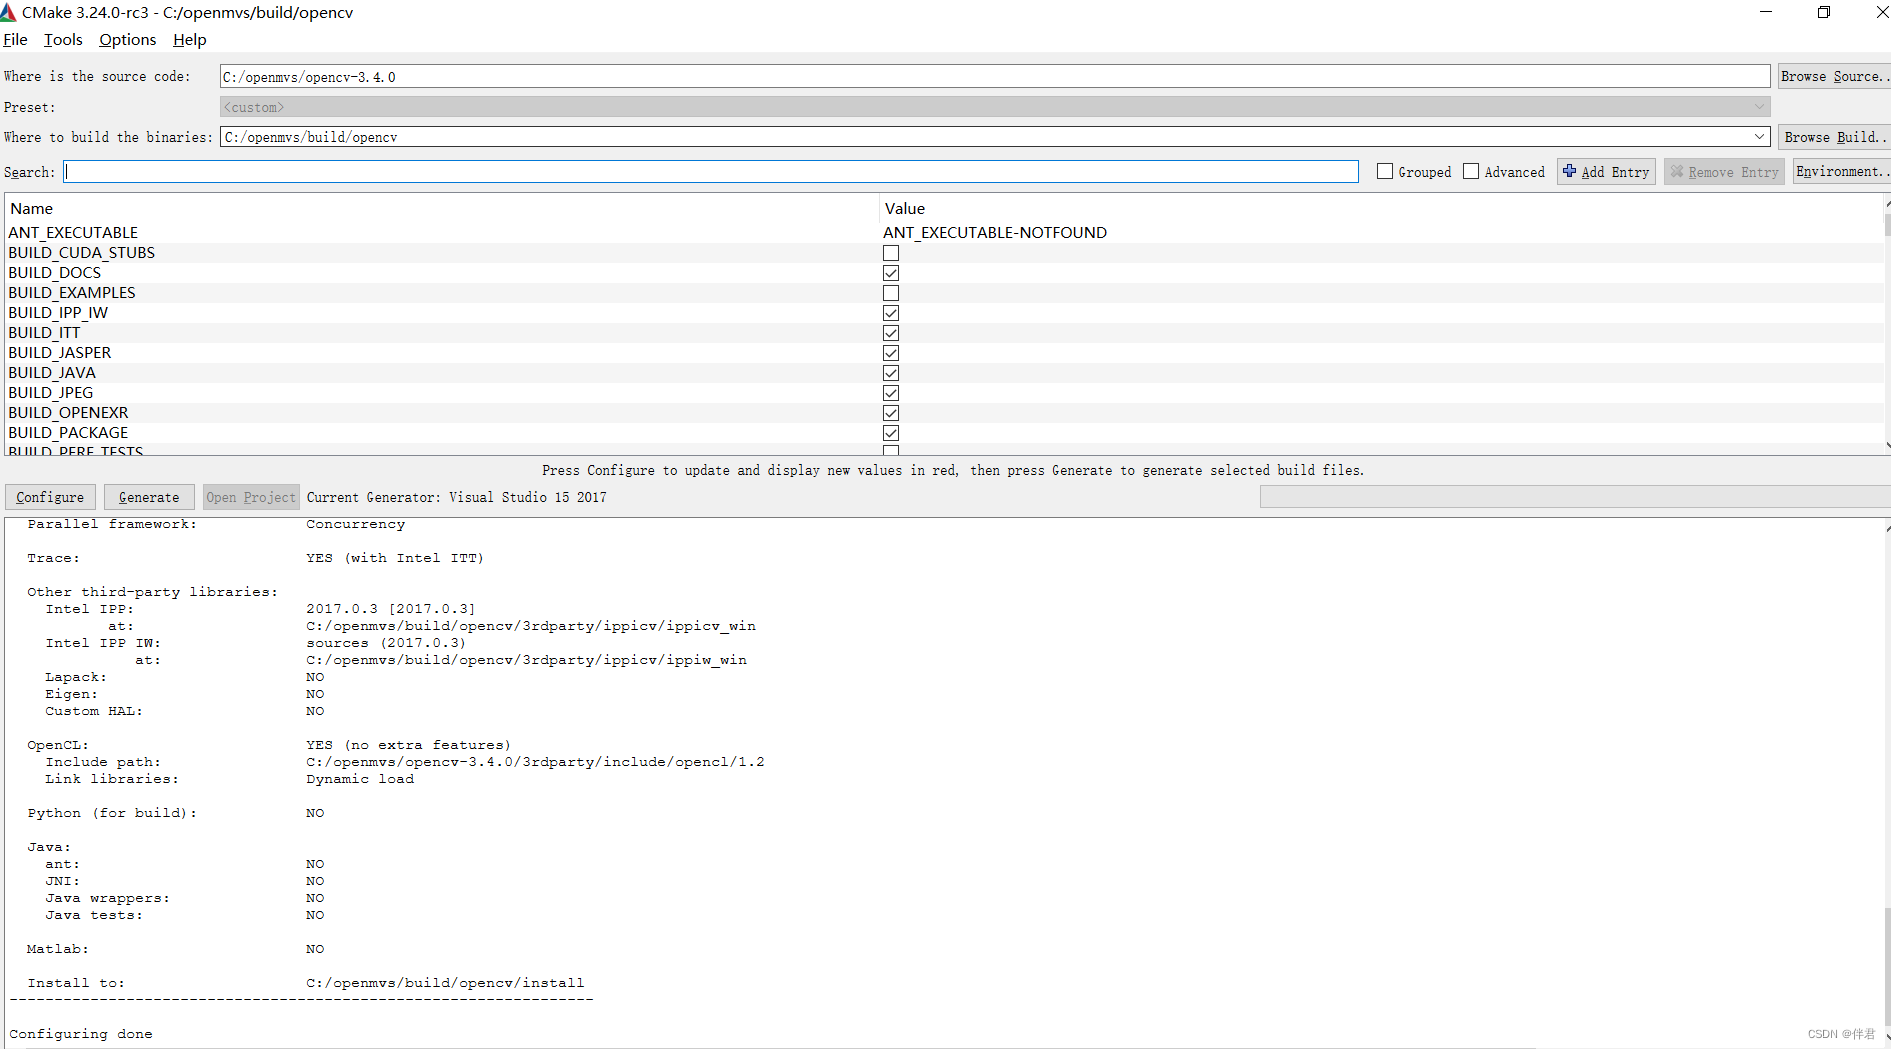This screenshot has height=1049, width=1891.
Task: Enable the Grouped checkbox
Action: (x=1385, y=172)
